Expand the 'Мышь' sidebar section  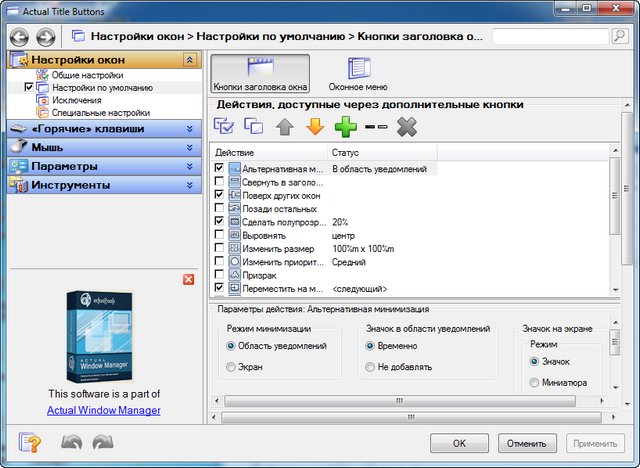[189, 147]
